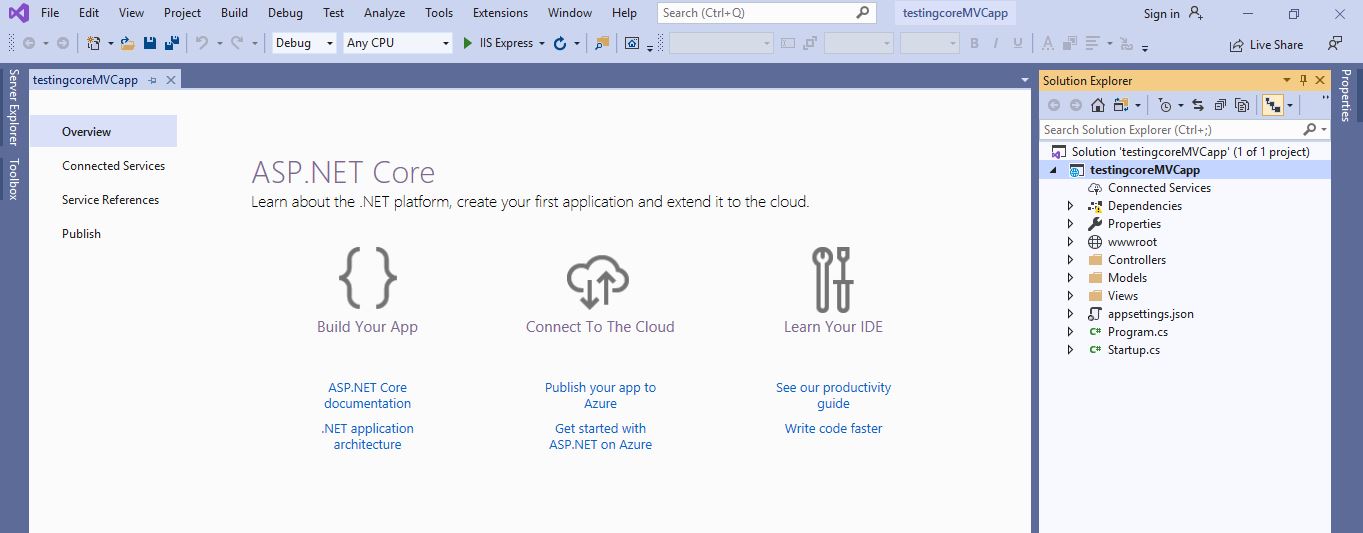1363x533 pixels.
Task: Open Get started with ASP.NET on Azure link
Action: coord(600,437)
